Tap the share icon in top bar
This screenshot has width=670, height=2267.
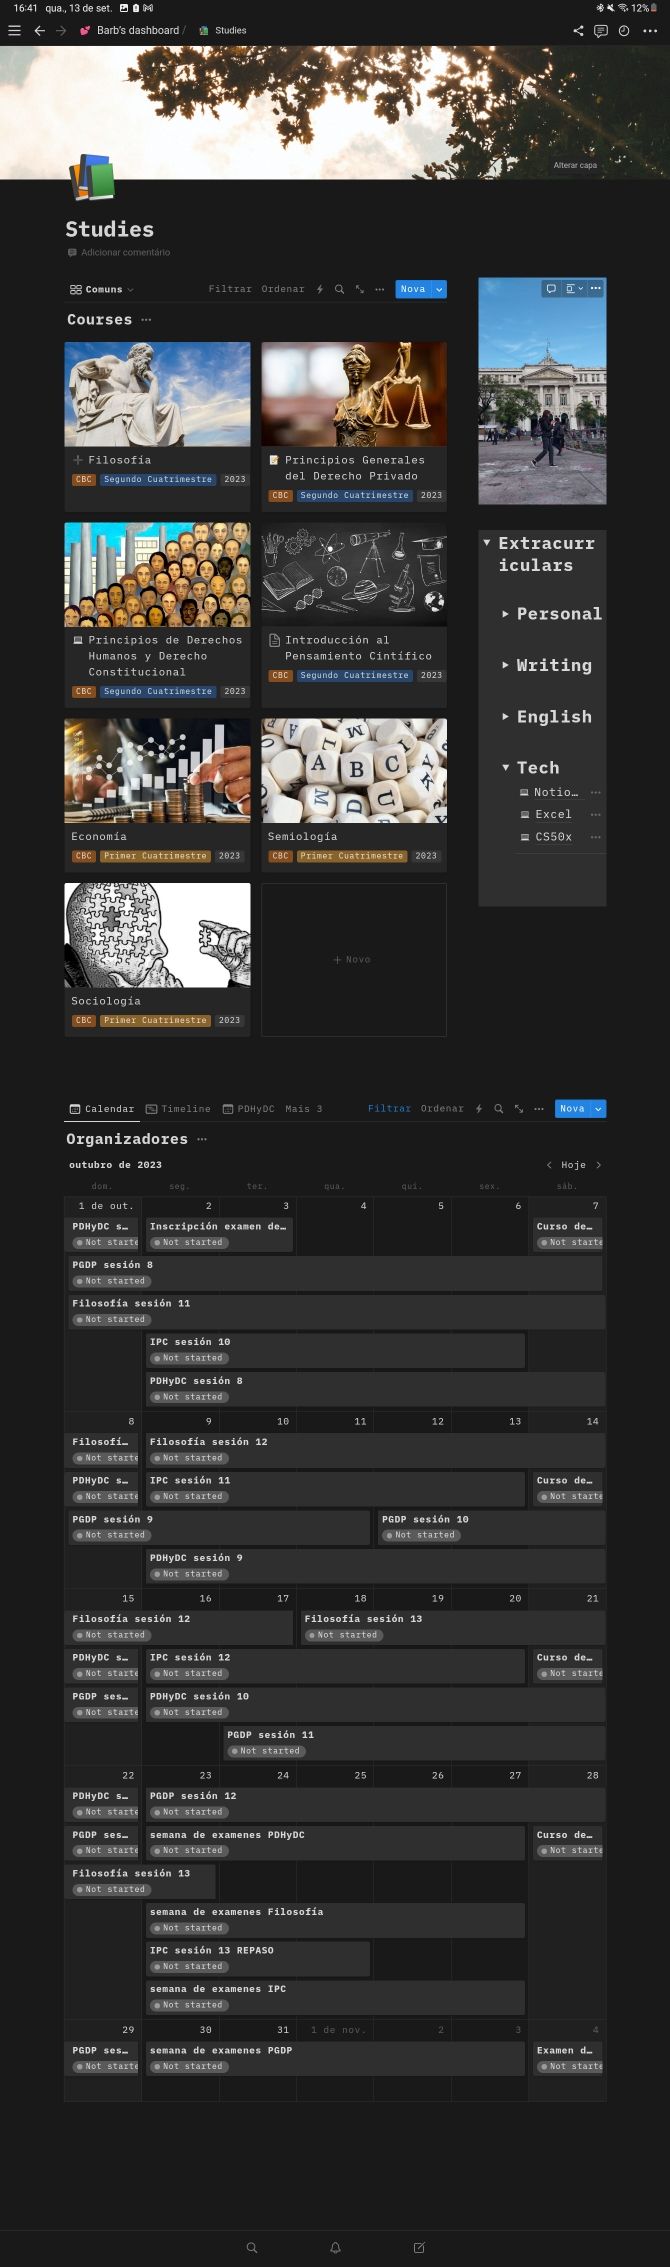pyautogui.click(x=578, y=31)
